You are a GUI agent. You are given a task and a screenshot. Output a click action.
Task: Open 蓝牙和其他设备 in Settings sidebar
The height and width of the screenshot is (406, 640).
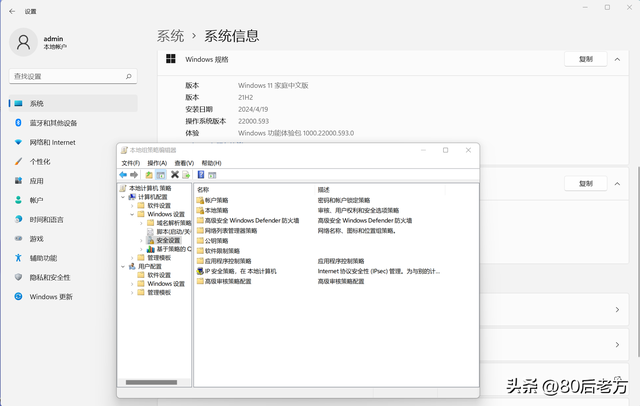[x=73, y=123]
